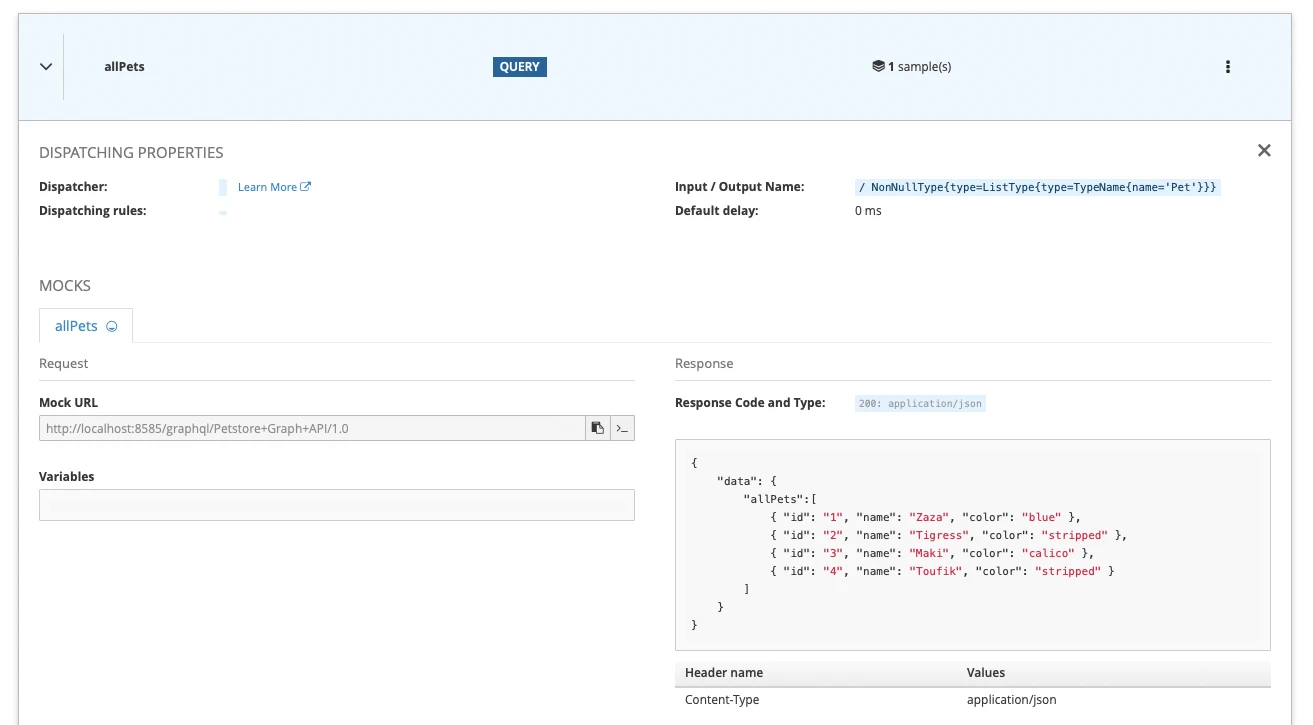
Task: Close the dispatching properties panel
Action: (1264, 151)
